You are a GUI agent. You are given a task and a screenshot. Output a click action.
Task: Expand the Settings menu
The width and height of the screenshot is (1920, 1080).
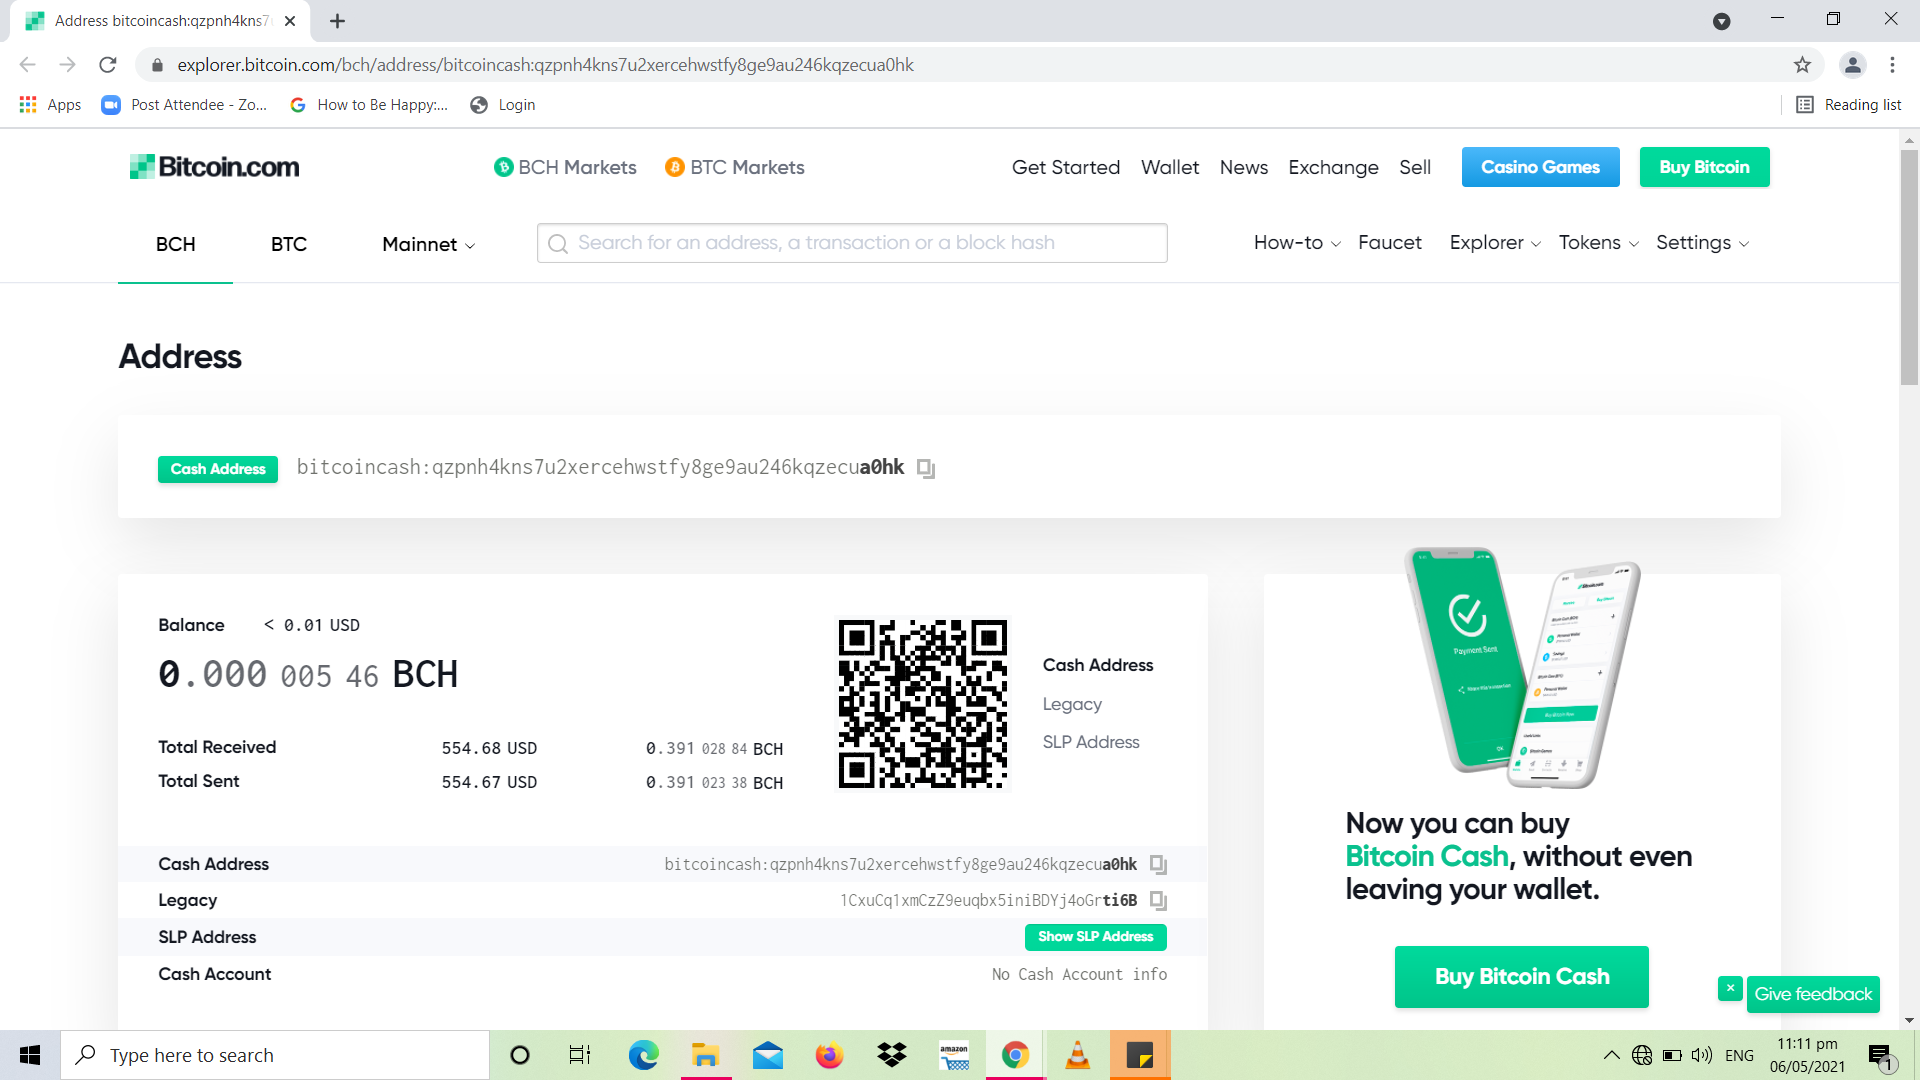pyautogui.click(x=1702, y=243)
